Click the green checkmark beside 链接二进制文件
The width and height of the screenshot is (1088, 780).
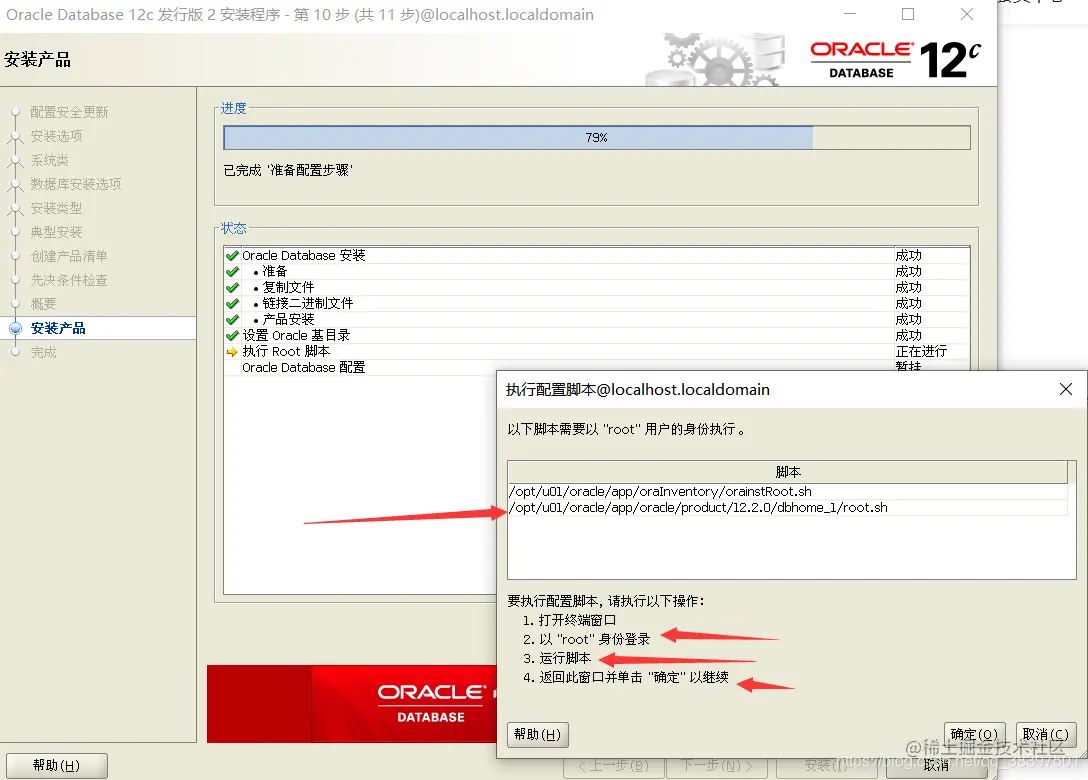[232, 303]
